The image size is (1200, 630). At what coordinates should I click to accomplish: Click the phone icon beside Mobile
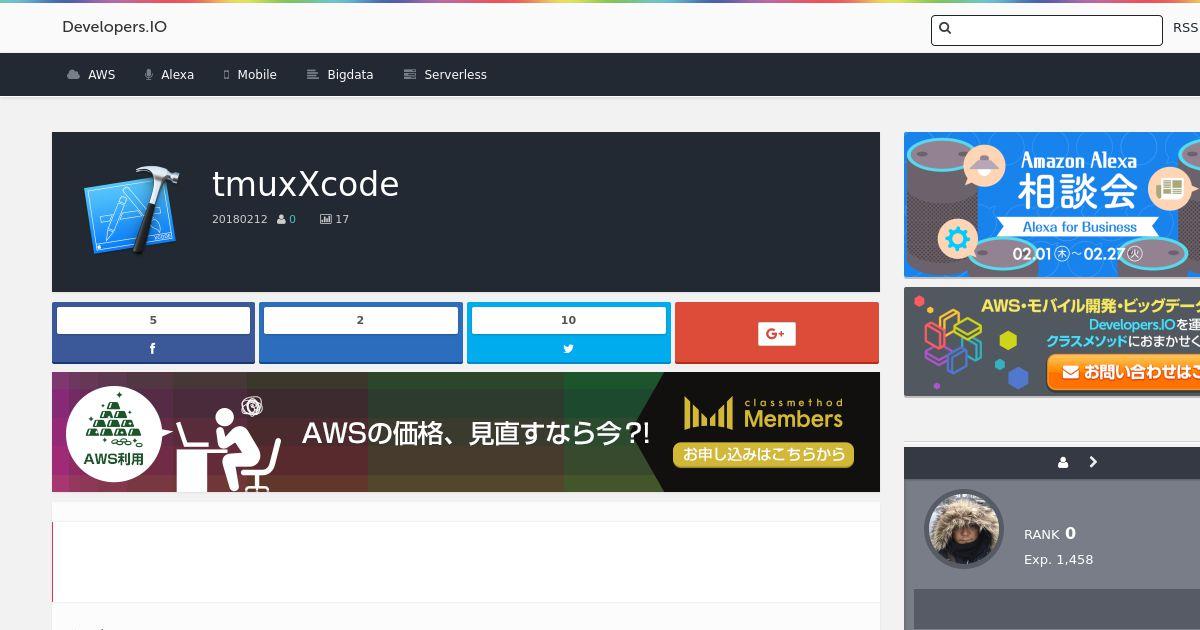227,75
